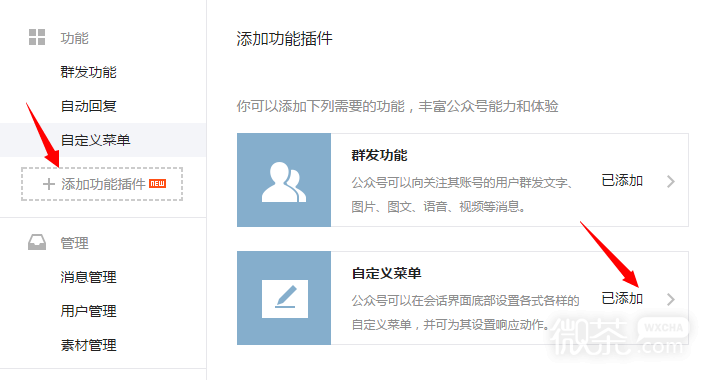Viewport: 710px width, 380px height.
Task: Click the 管理 section header label
Action: [x=75, y=243]
